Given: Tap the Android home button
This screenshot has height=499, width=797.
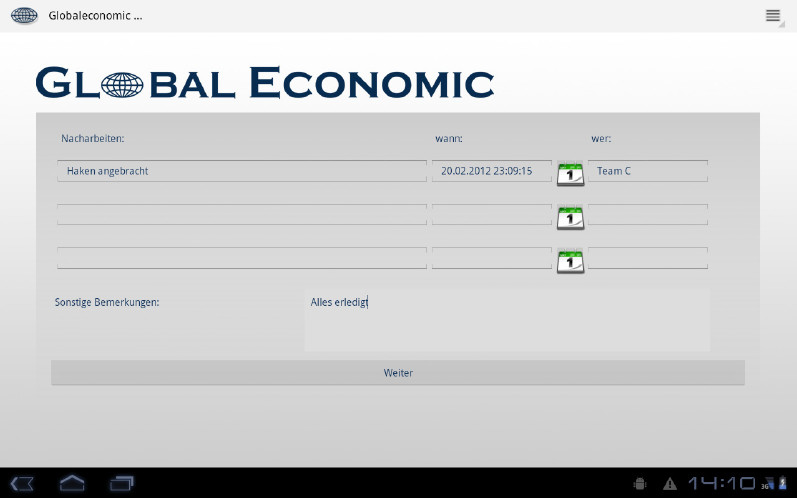Looking at the screenshot, I should tap(72, 483).
